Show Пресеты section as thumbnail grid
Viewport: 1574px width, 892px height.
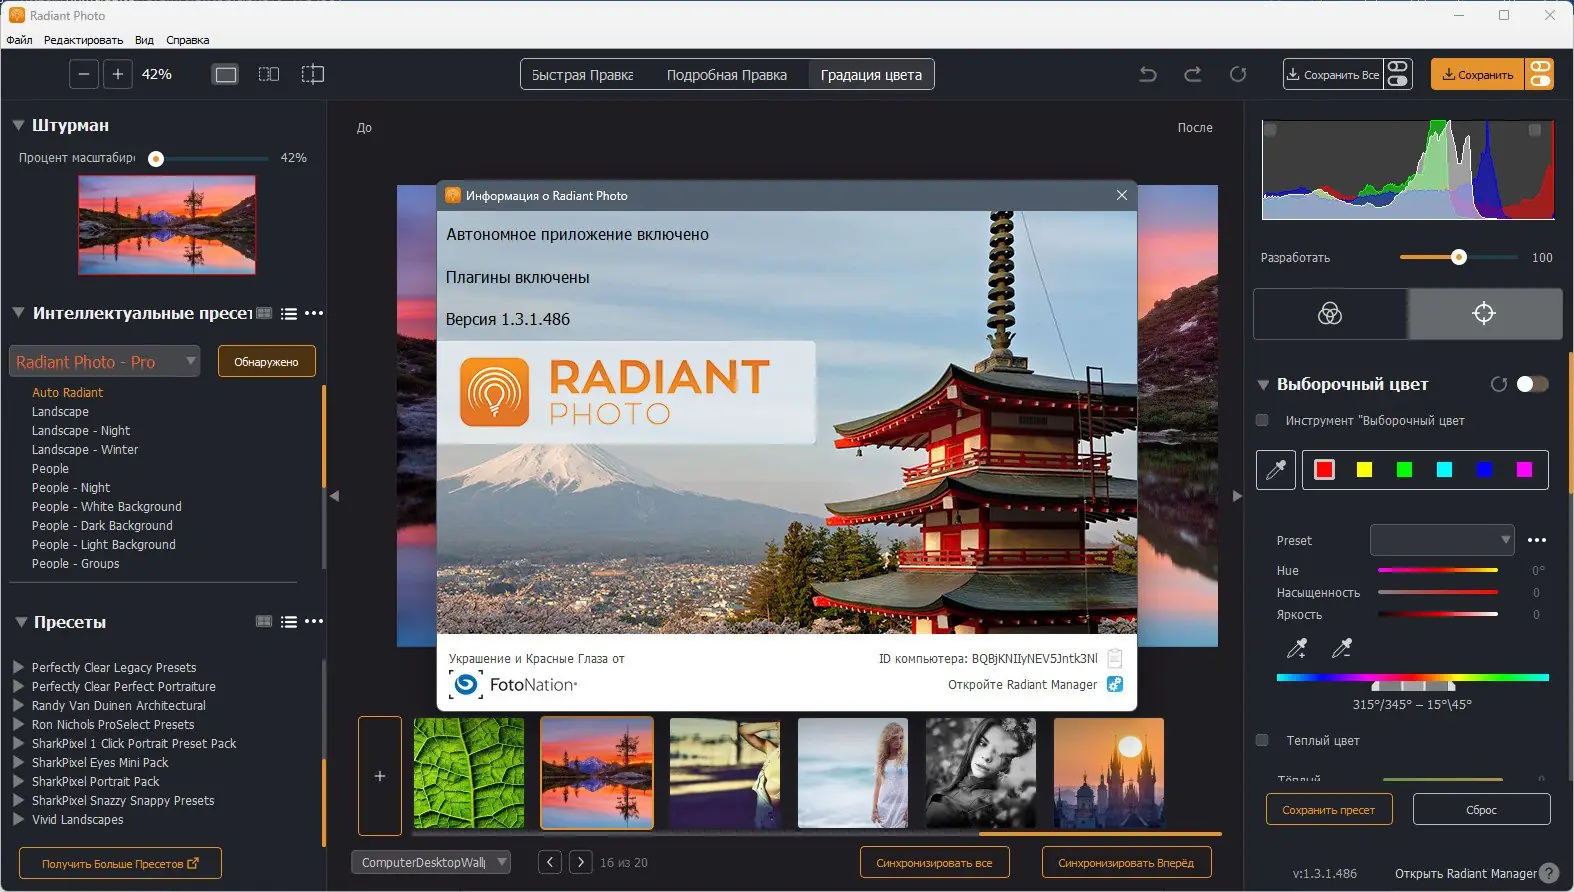pos(264,621)
